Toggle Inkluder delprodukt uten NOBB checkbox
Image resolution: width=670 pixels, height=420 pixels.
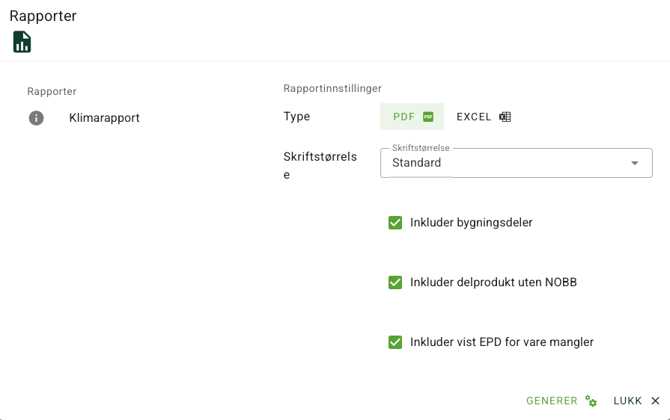395,283
